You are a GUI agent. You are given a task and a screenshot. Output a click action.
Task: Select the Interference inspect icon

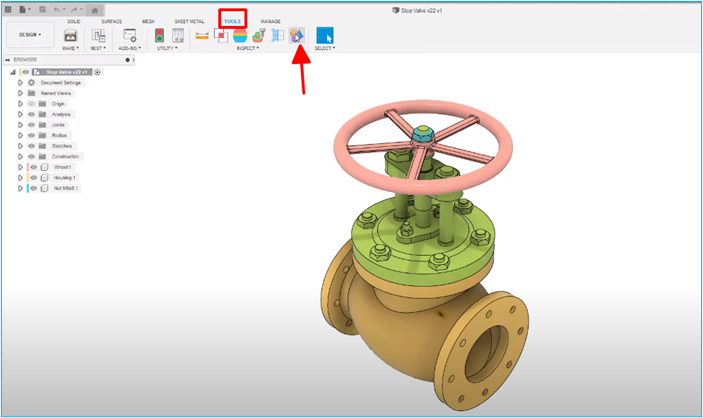tap(221, 35)
